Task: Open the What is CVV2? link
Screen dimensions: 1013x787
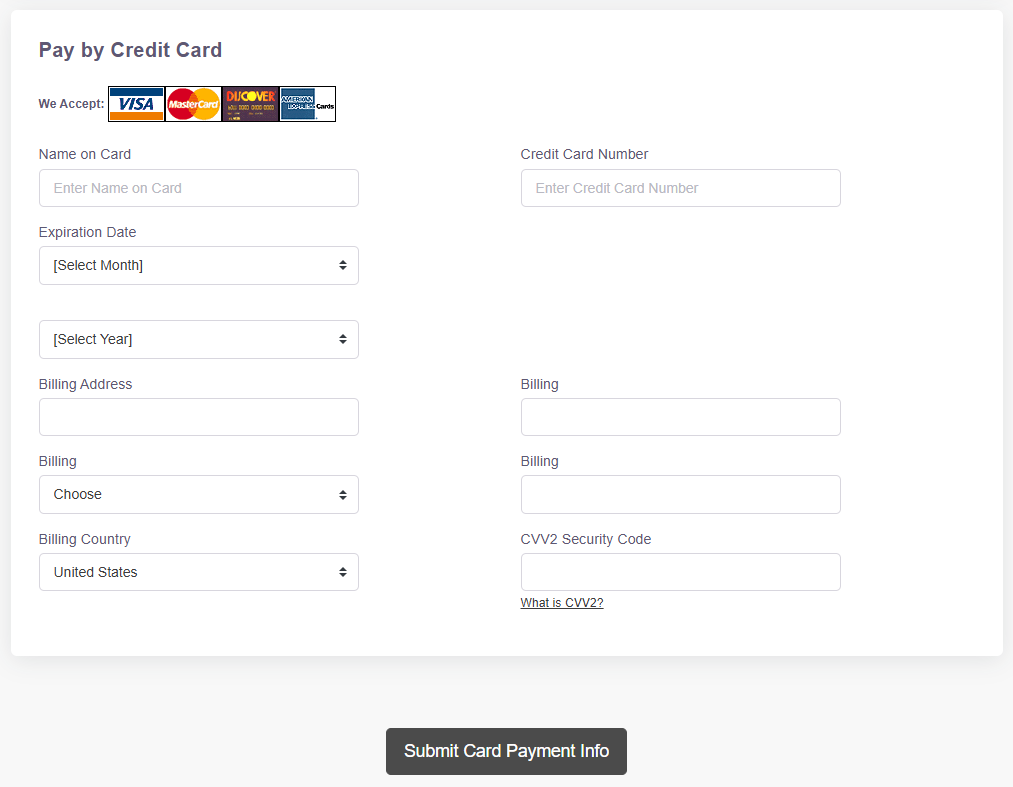Action: coord(562,603)
